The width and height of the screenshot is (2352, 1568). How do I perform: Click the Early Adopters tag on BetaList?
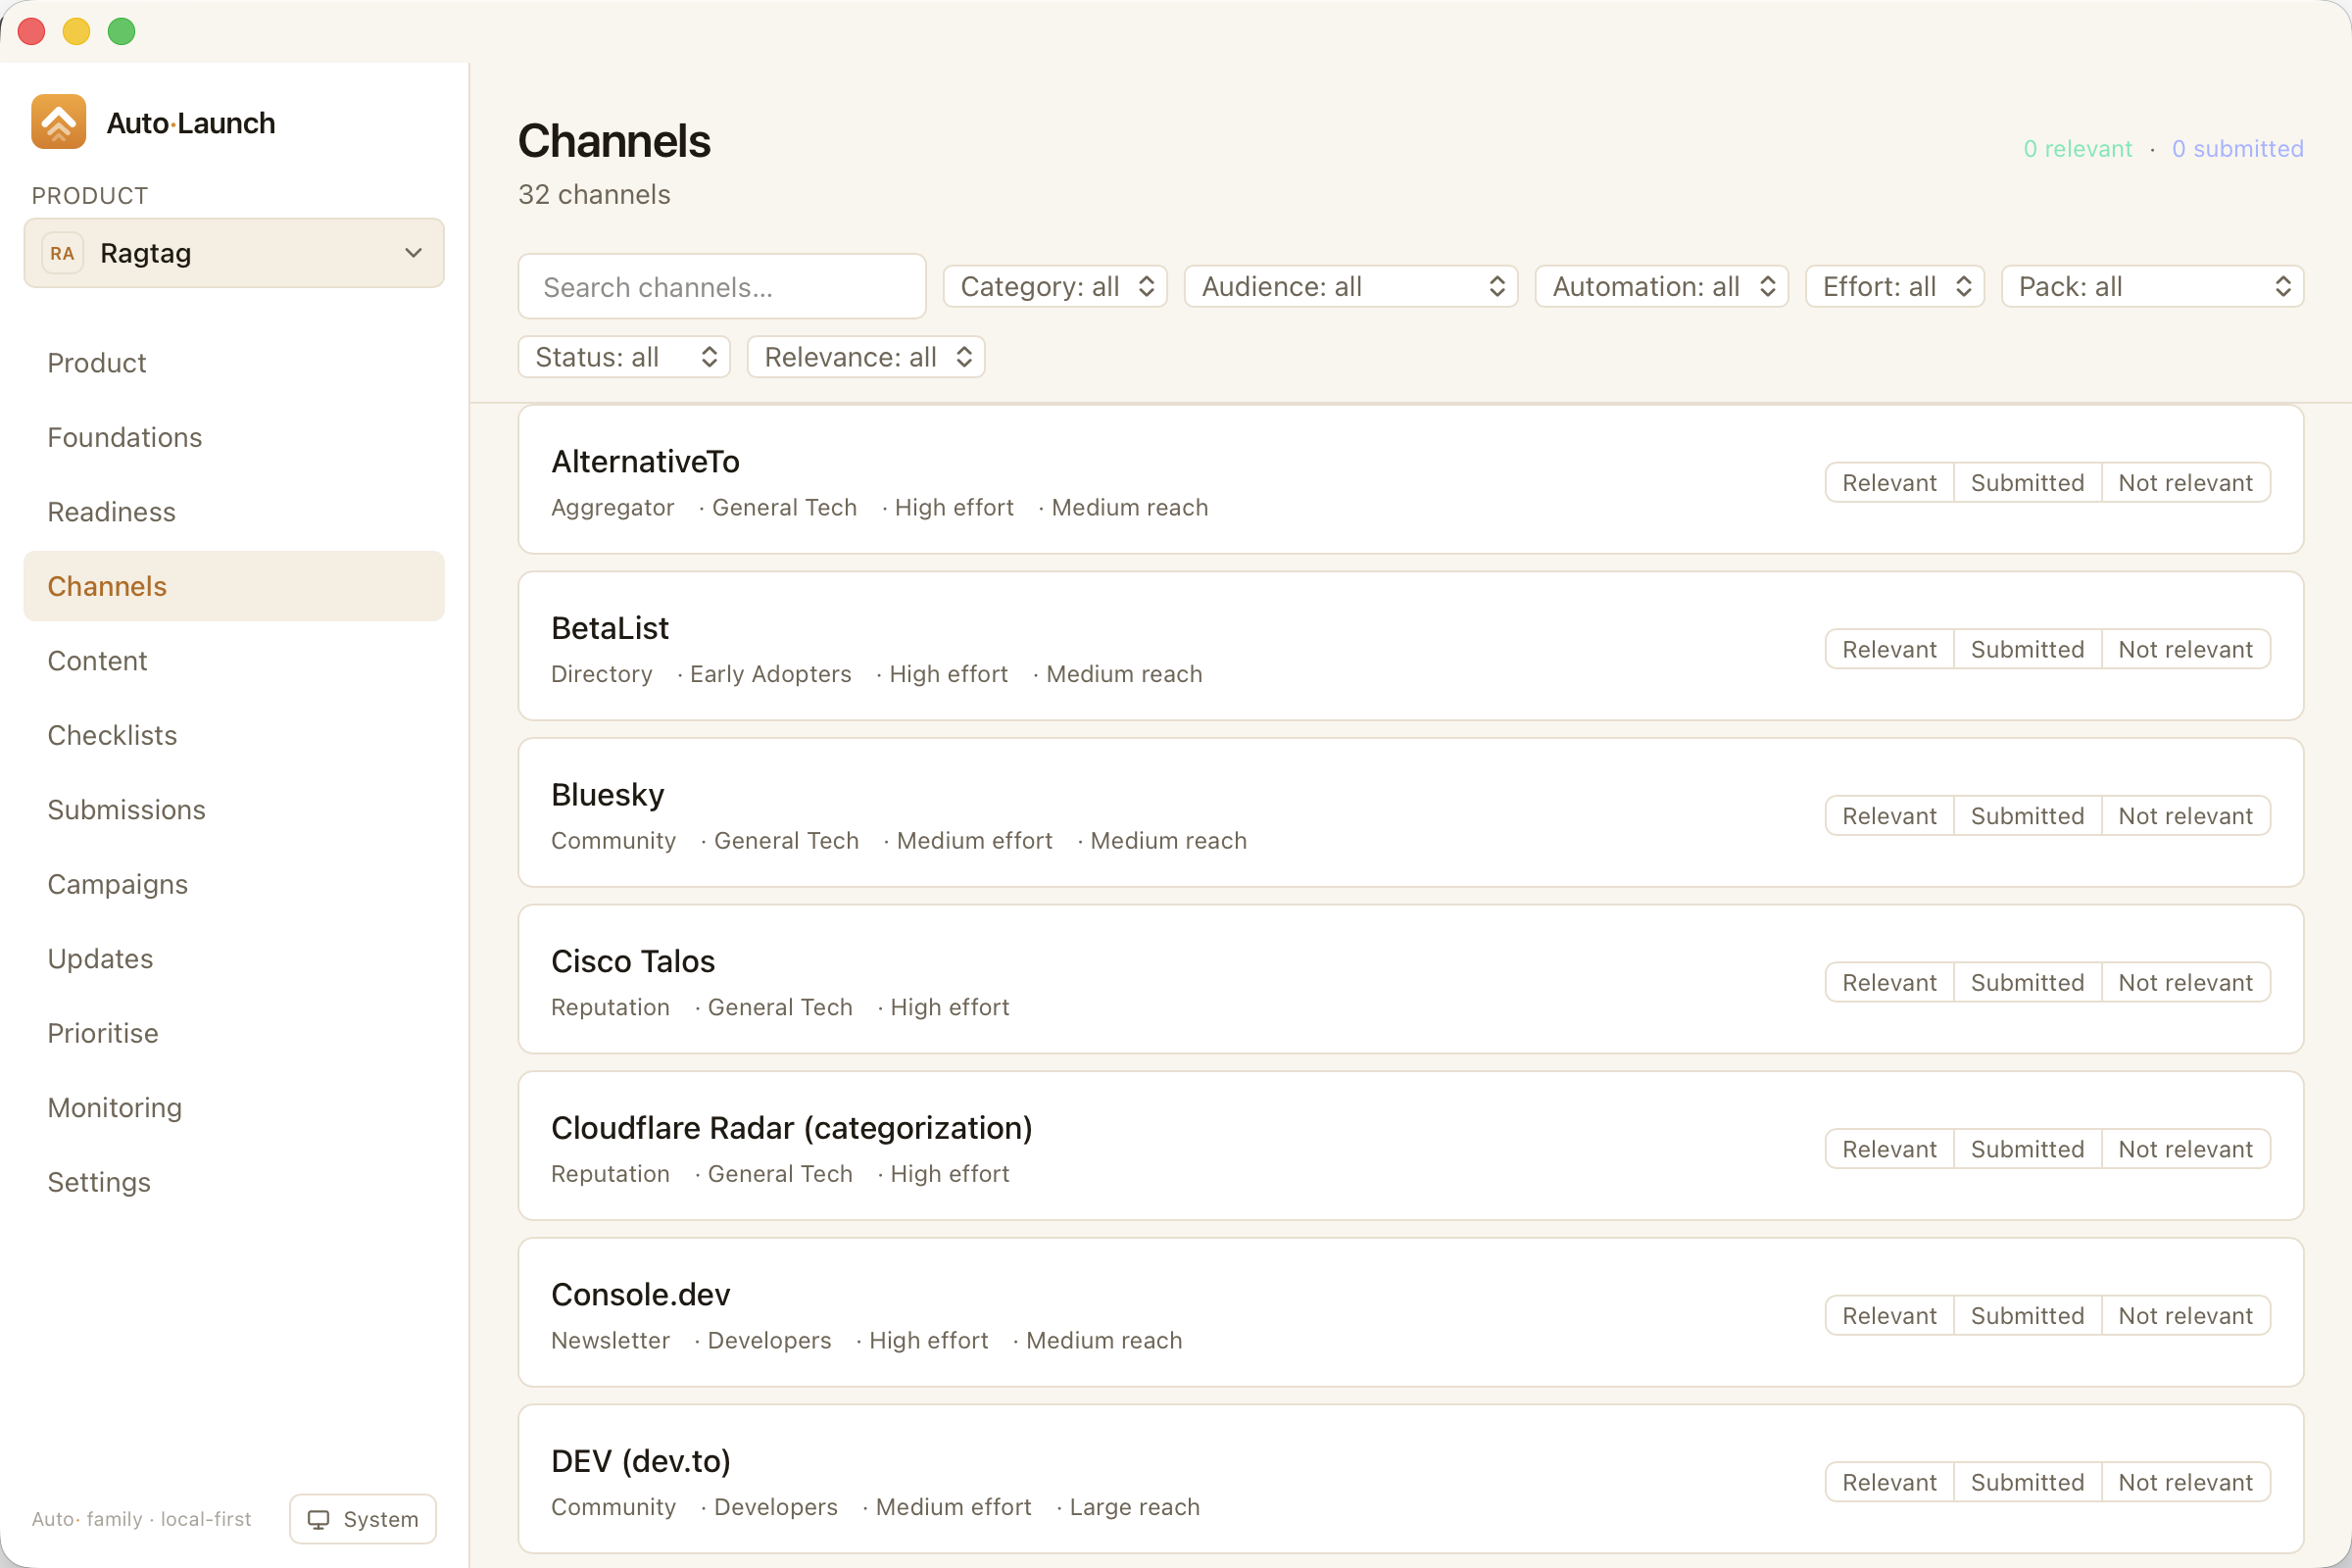[770, 674]
